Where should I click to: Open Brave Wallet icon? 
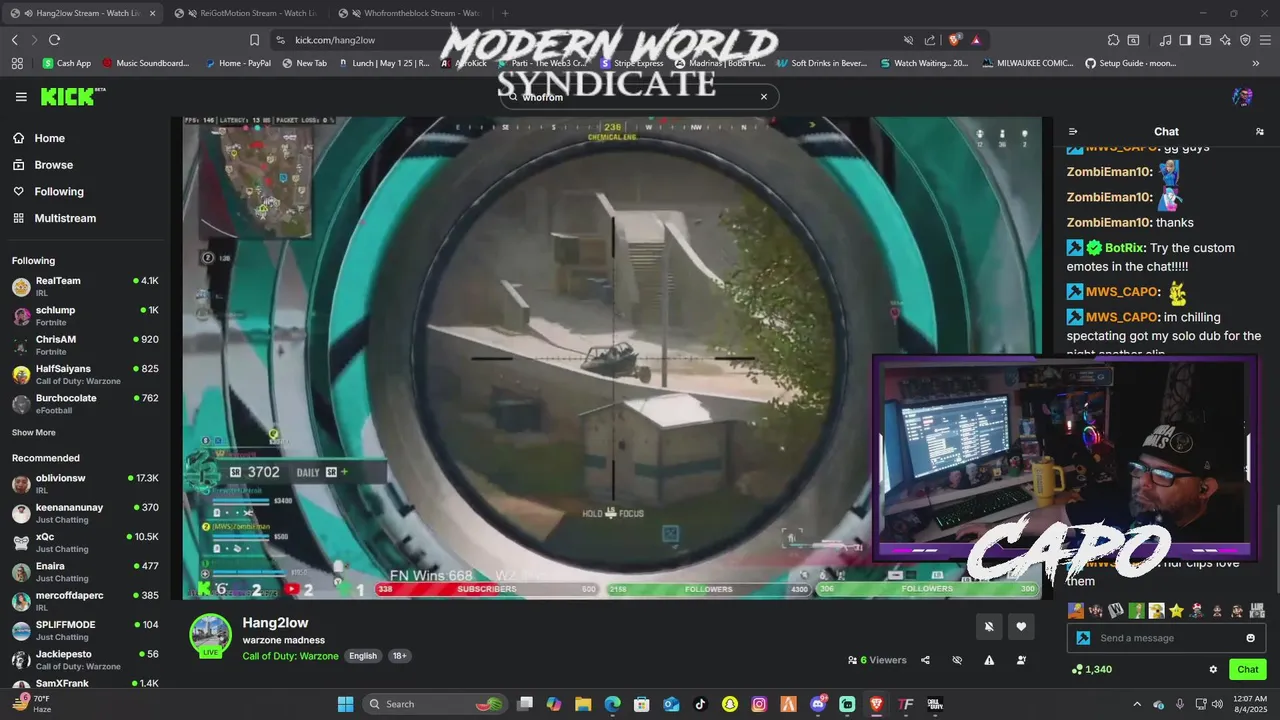click(x=1205, y=40)
